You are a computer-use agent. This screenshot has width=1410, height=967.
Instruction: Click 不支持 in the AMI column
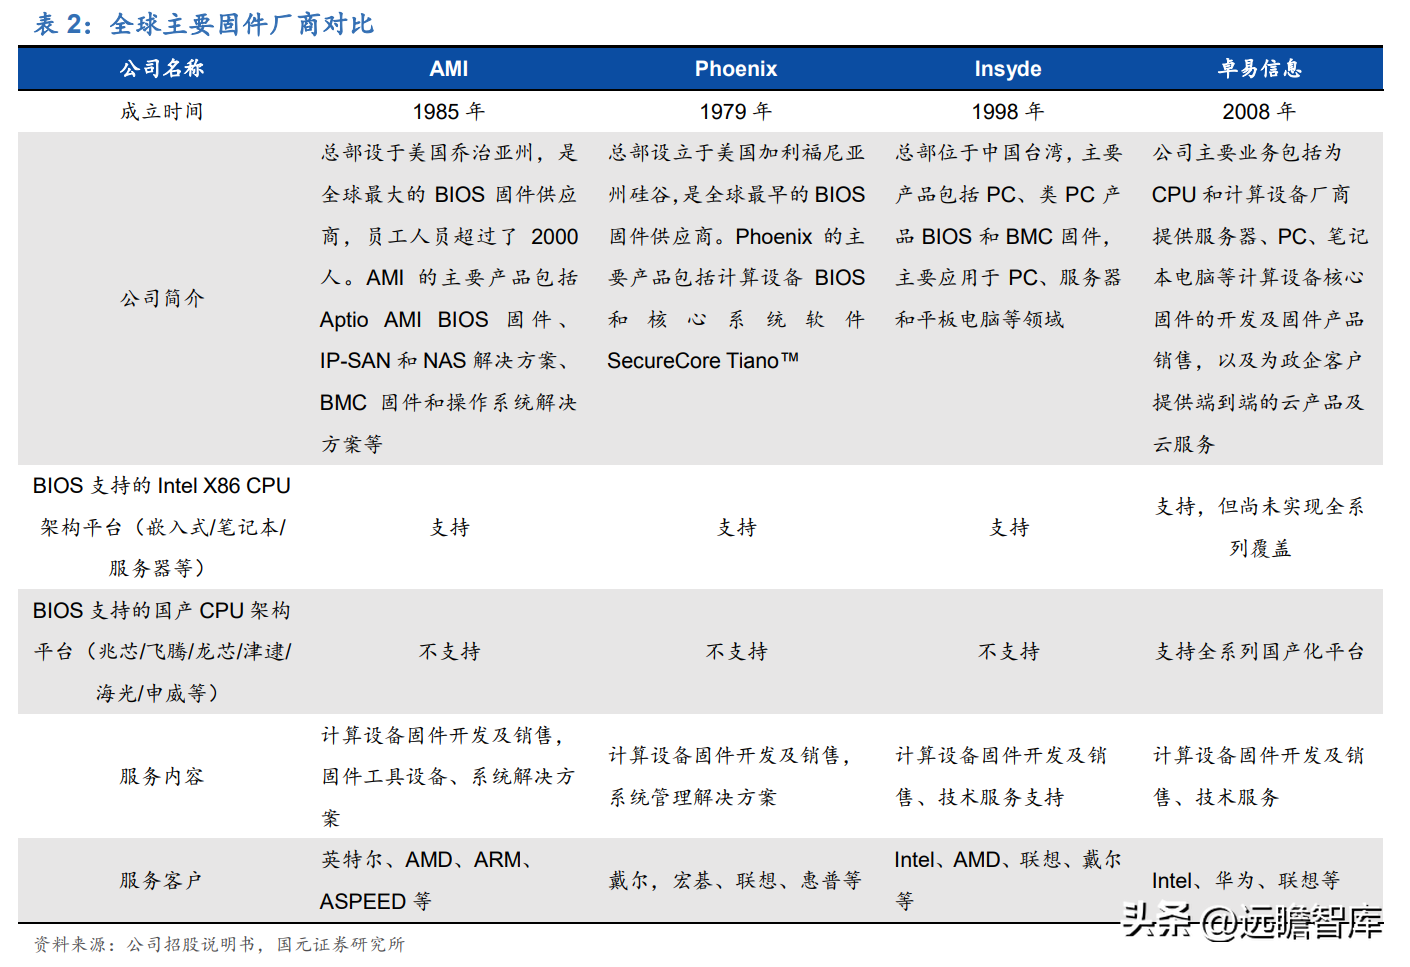(x=449, y=652)
